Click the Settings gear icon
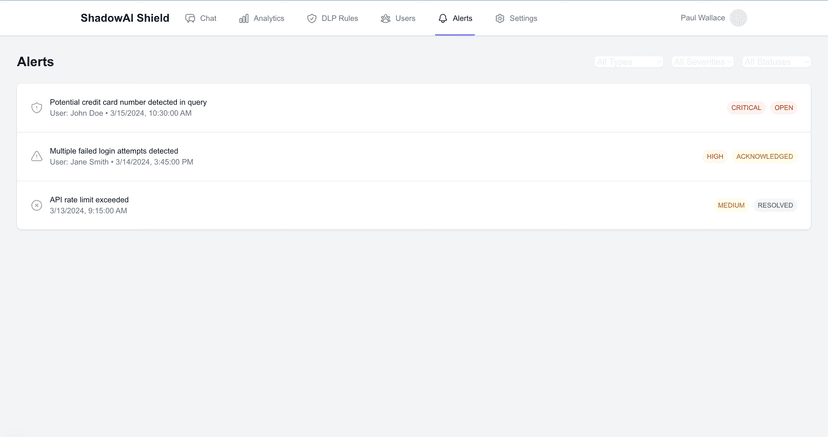 [500, 18]
